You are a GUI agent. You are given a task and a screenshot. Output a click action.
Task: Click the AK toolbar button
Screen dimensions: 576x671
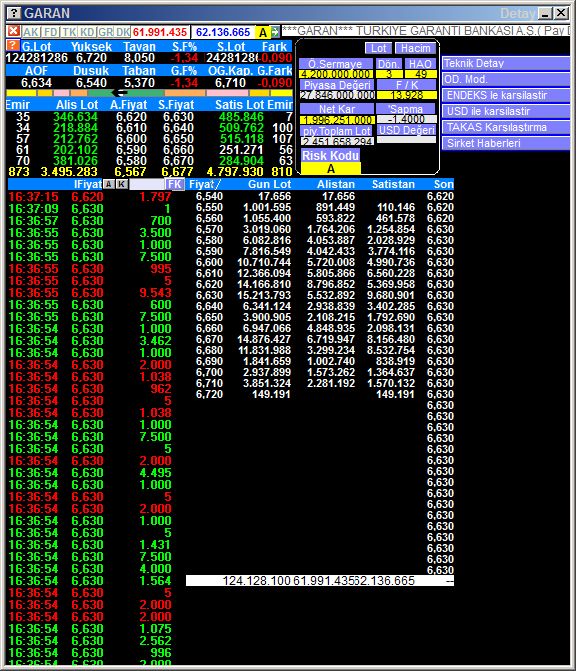(x=31, y=32)
